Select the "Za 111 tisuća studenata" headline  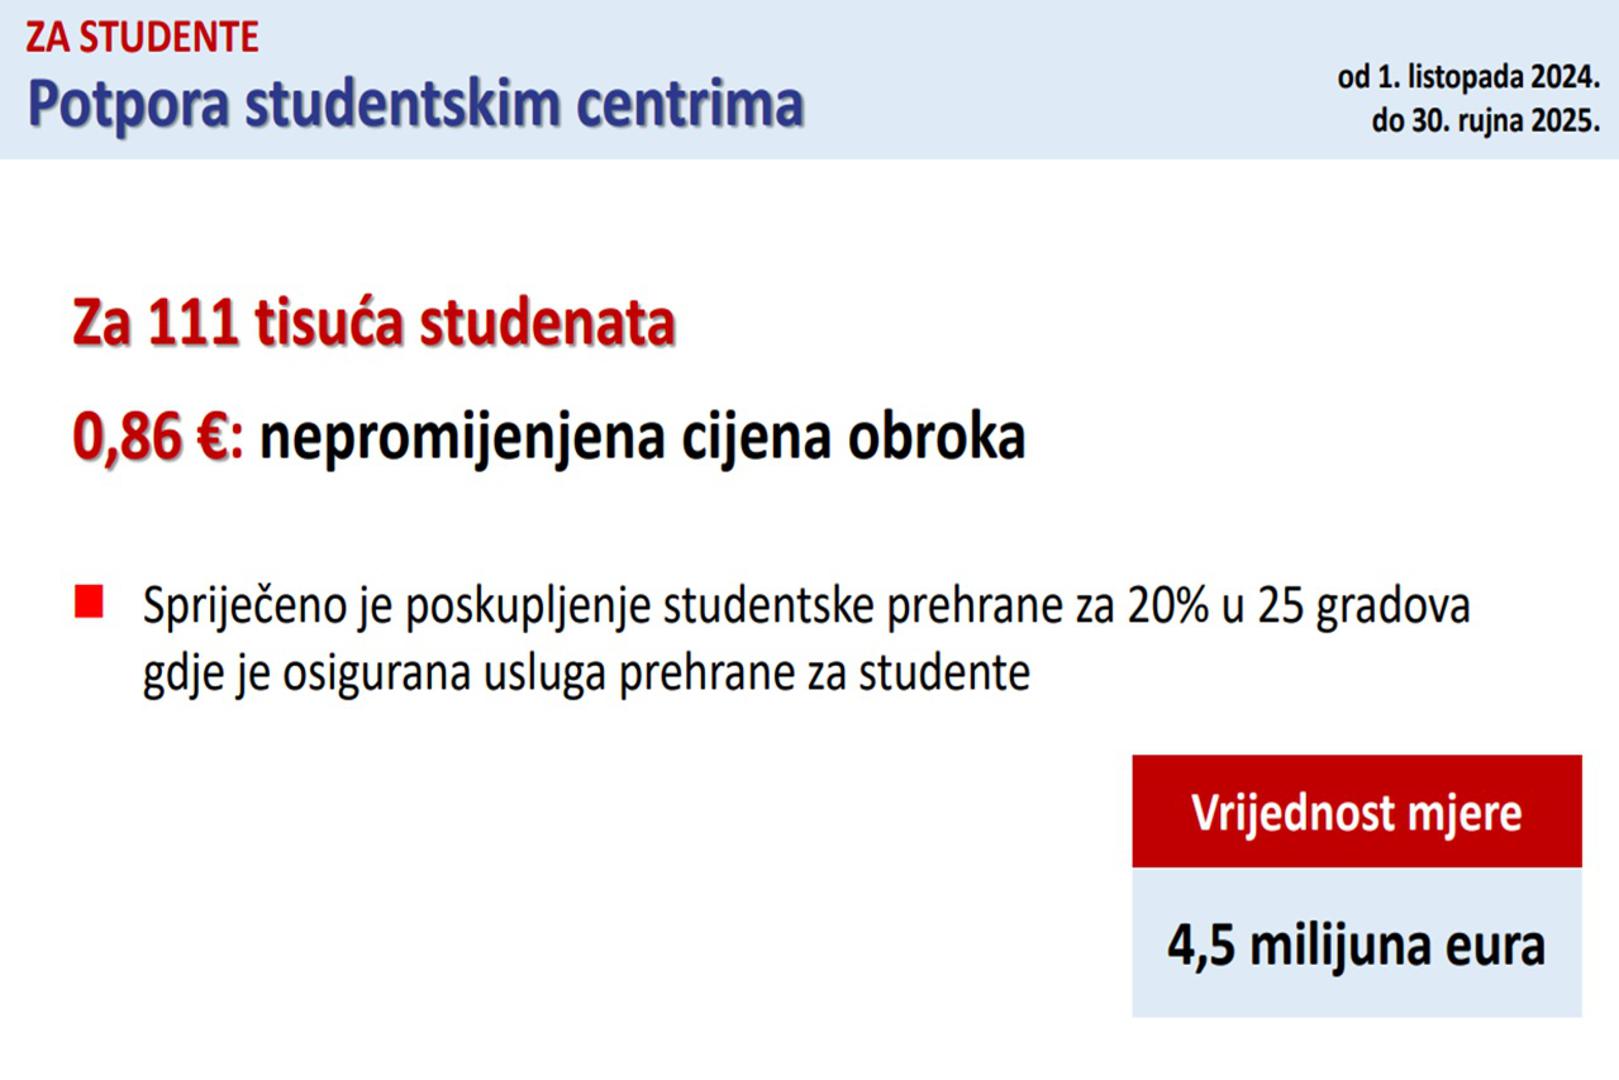point(374,322)
